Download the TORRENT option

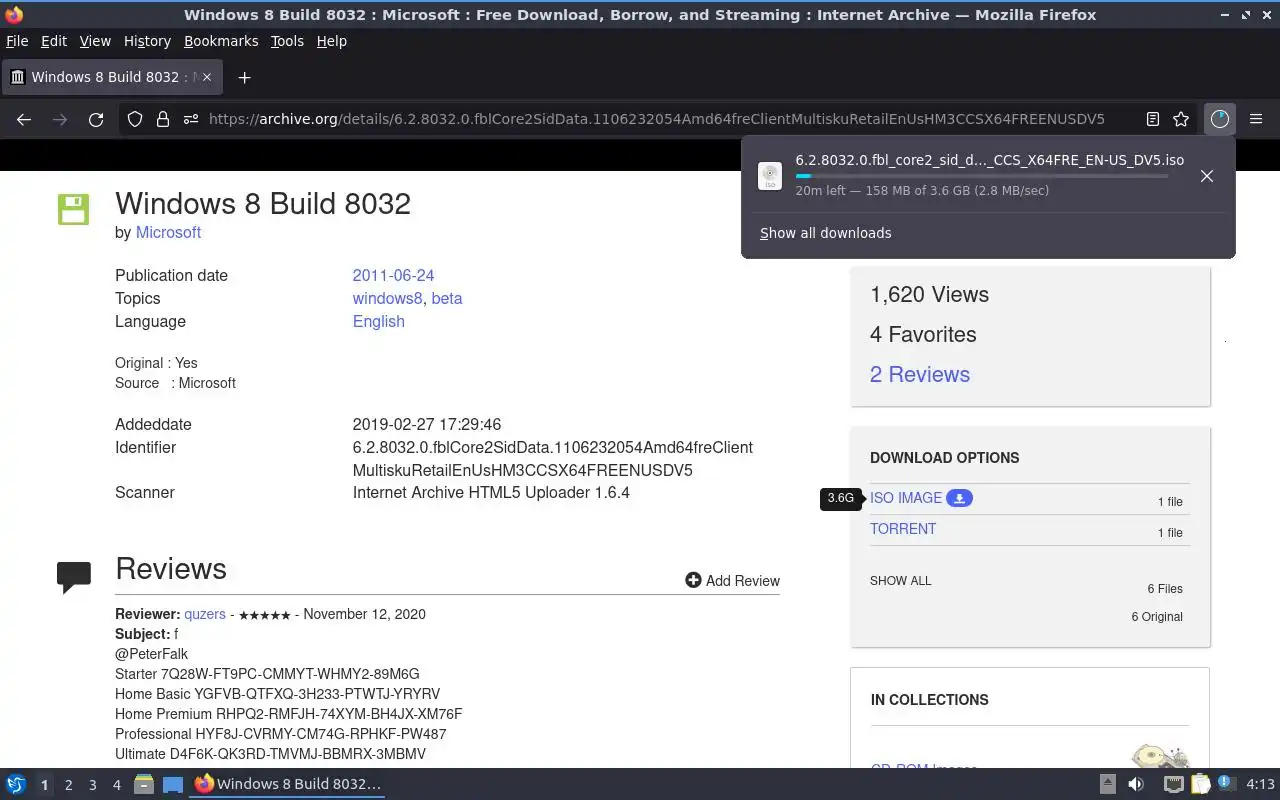[x=902, y=529]
